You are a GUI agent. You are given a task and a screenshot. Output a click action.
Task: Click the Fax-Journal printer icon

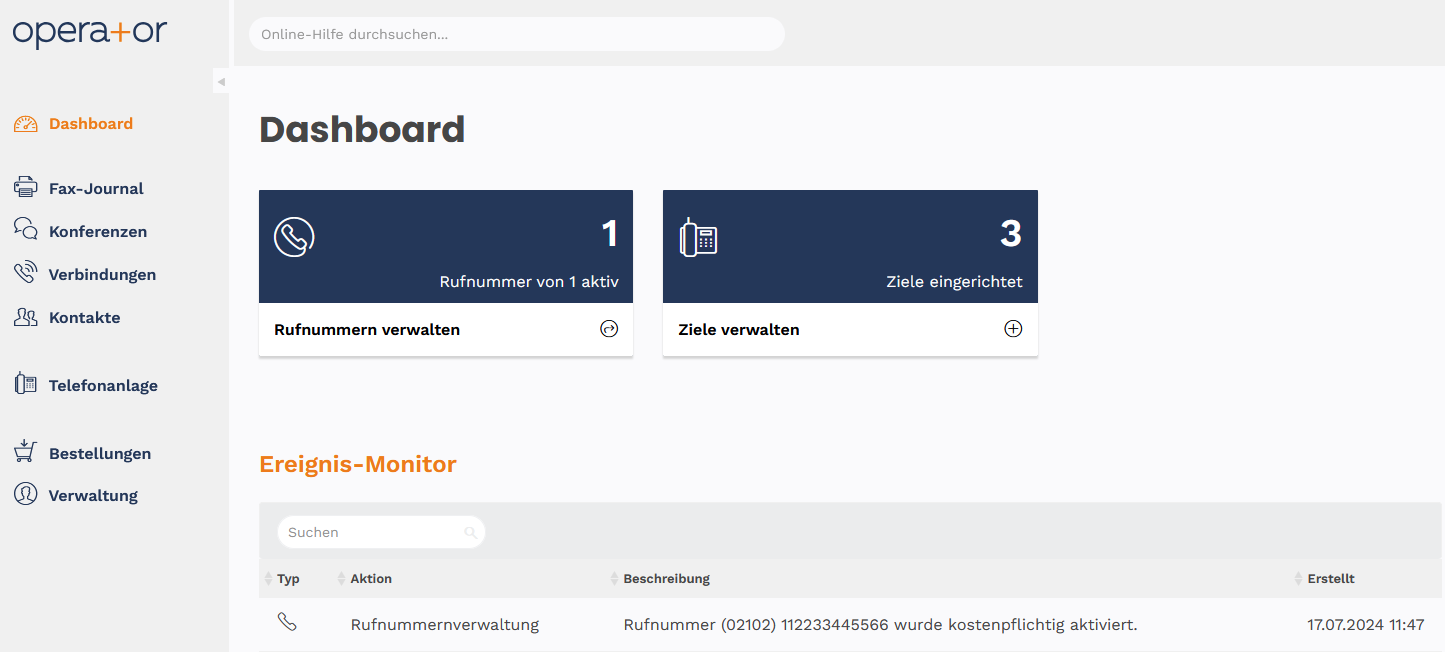tap(26, 188)
